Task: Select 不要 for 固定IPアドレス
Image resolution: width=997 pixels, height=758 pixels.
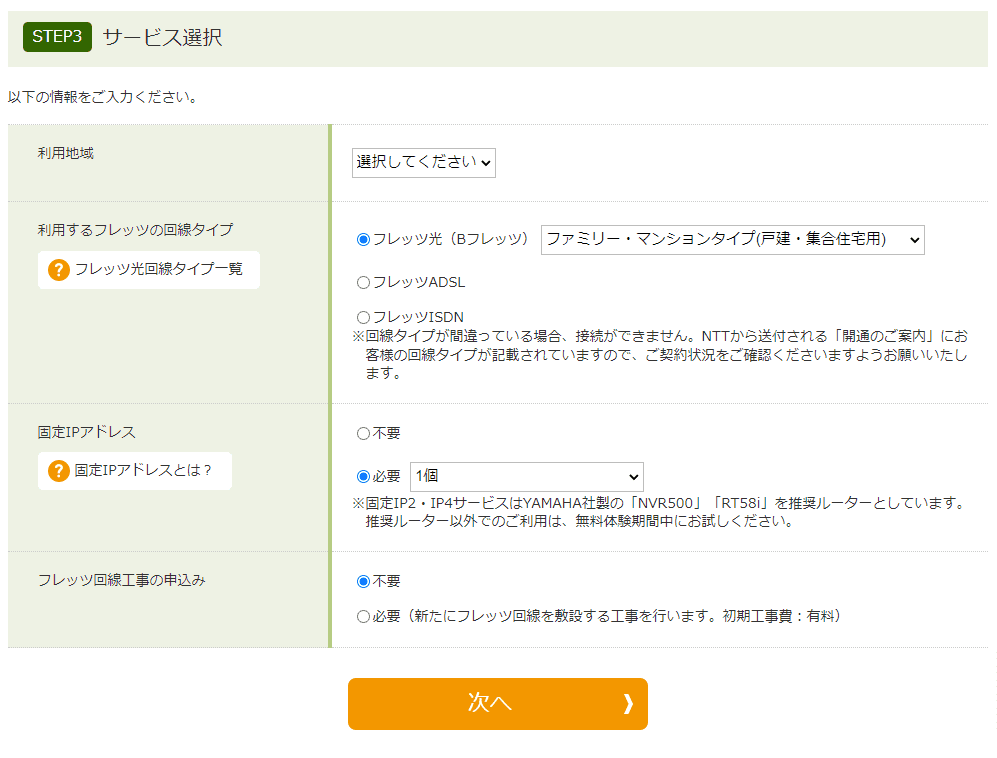Action: [363, 434]
